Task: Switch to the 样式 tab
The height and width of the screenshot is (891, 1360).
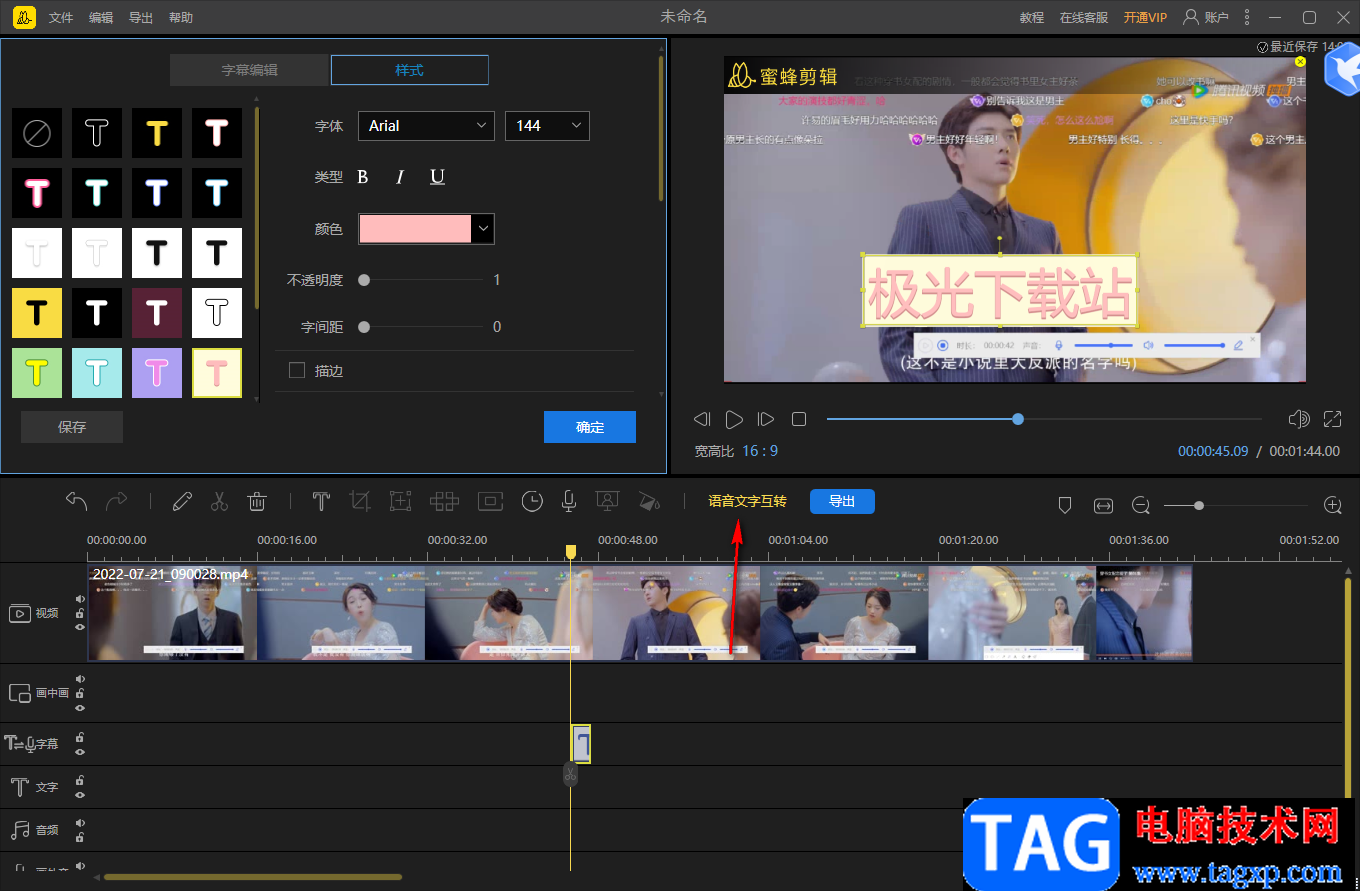Action: tap(410, 70)
